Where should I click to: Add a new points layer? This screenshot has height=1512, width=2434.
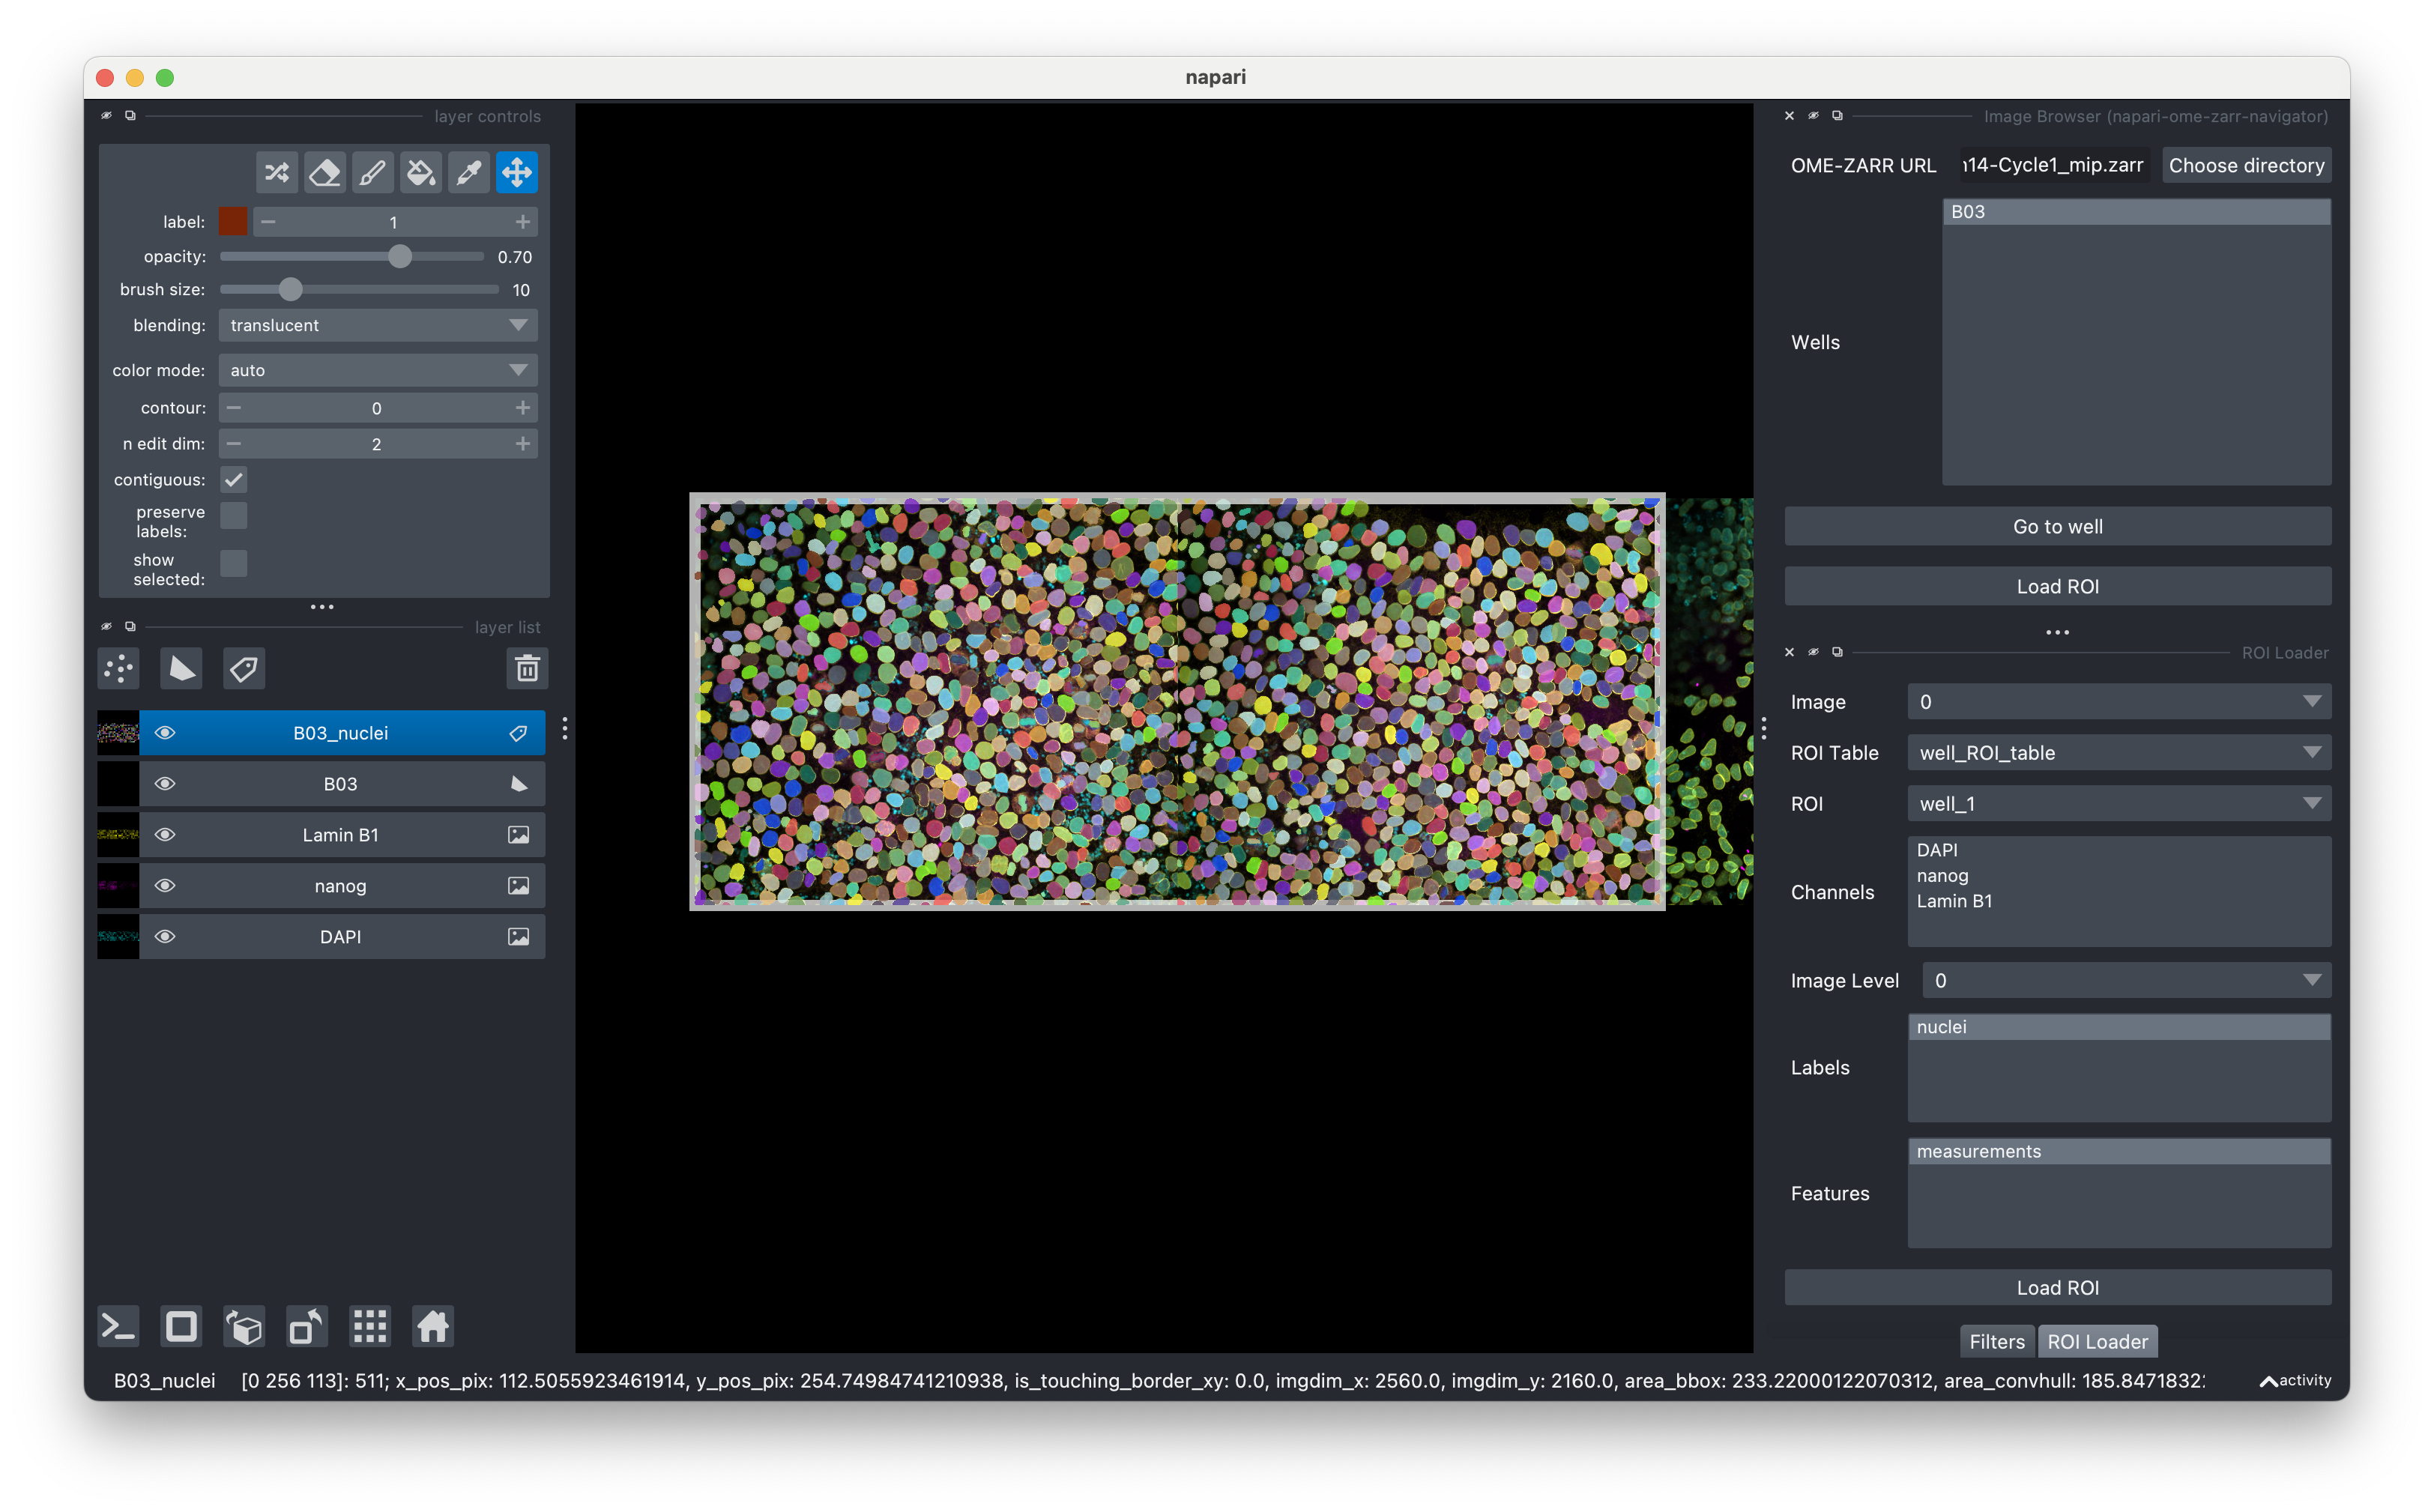tap(119, 668)
